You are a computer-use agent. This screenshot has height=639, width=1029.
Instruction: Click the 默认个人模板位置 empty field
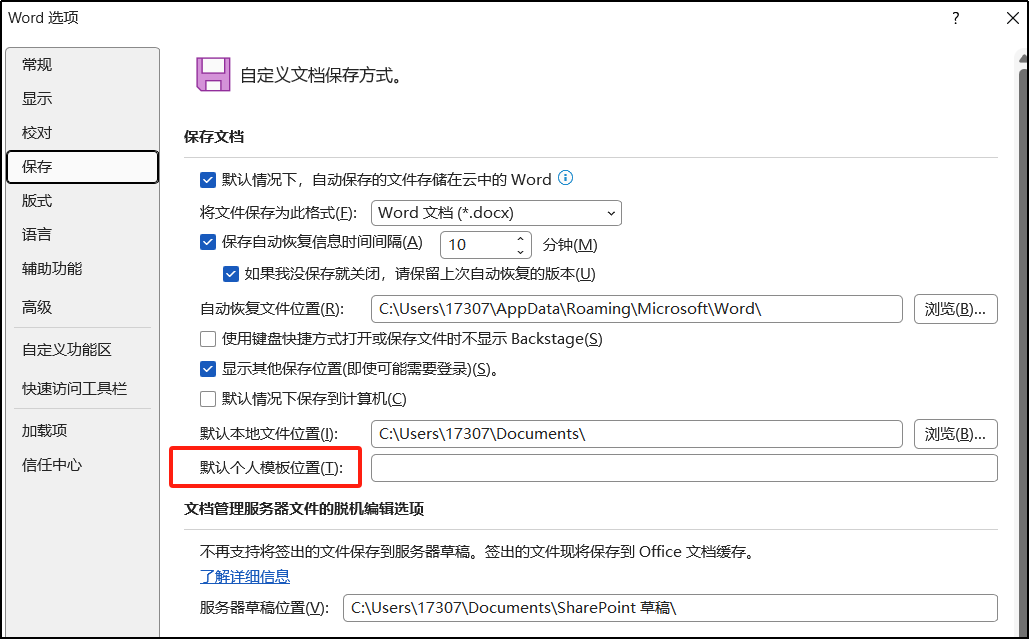coord(684,468)
